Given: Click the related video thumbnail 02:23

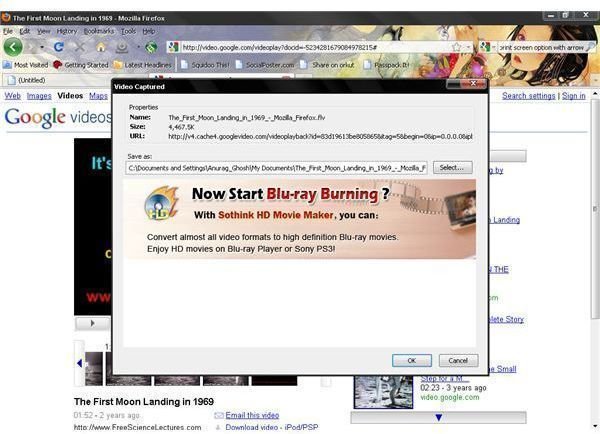Looking at the screenshot, I should coord(383,392).
